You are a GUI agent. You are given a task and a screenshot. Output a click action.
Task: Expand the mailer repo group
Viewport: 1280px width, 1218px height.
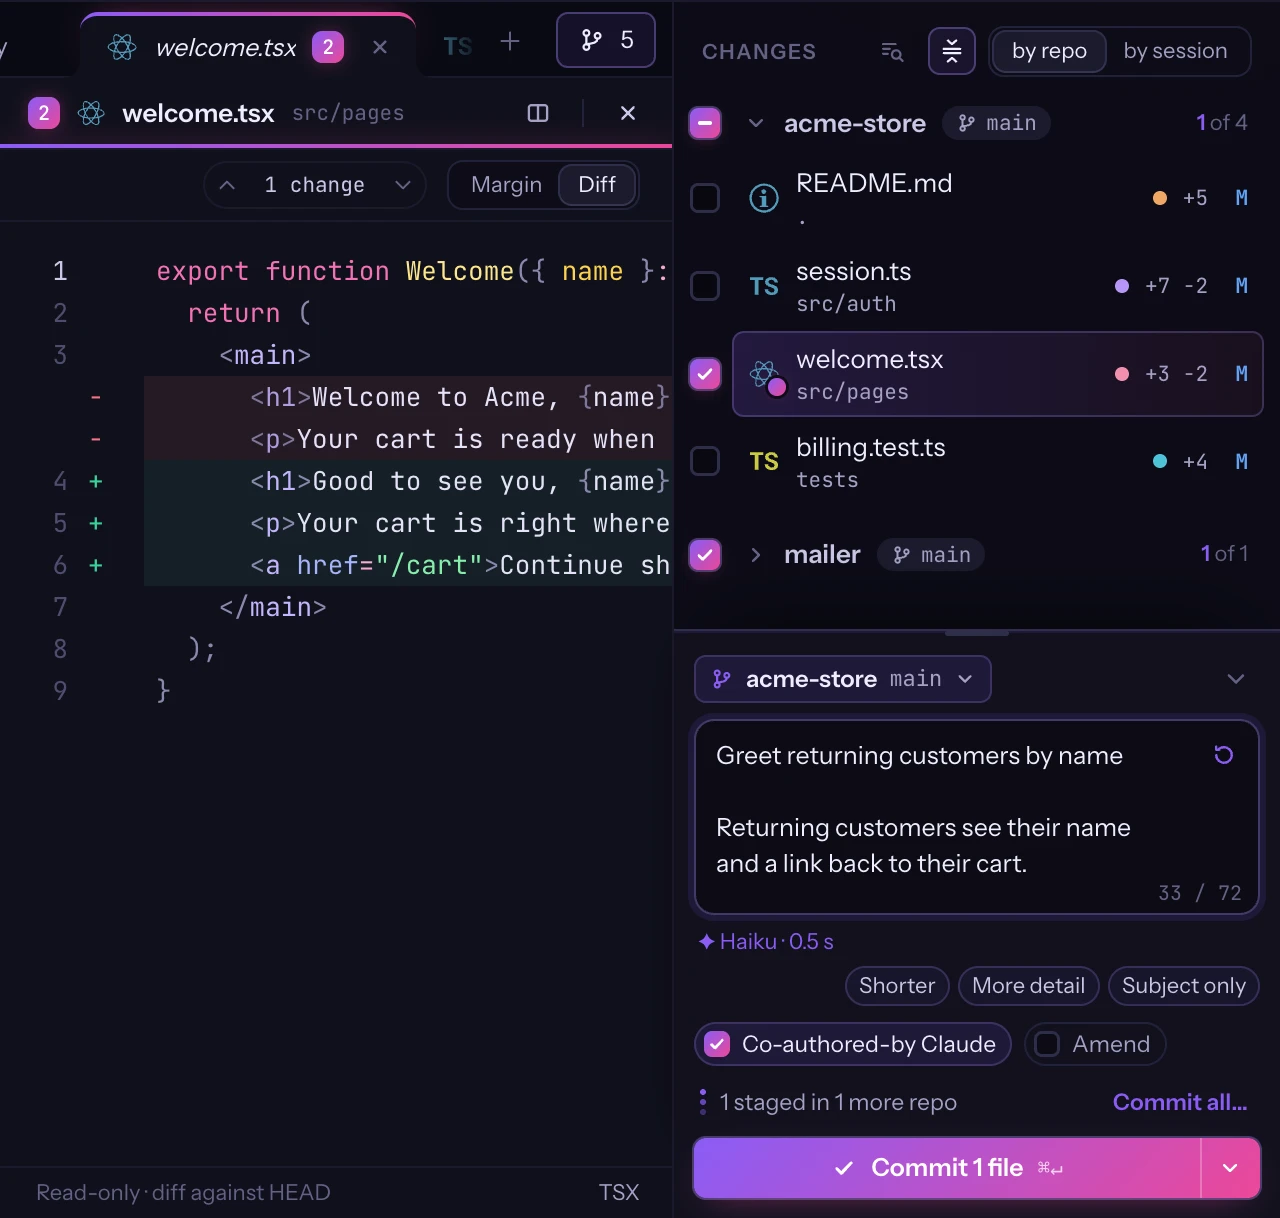click(756, 554)
